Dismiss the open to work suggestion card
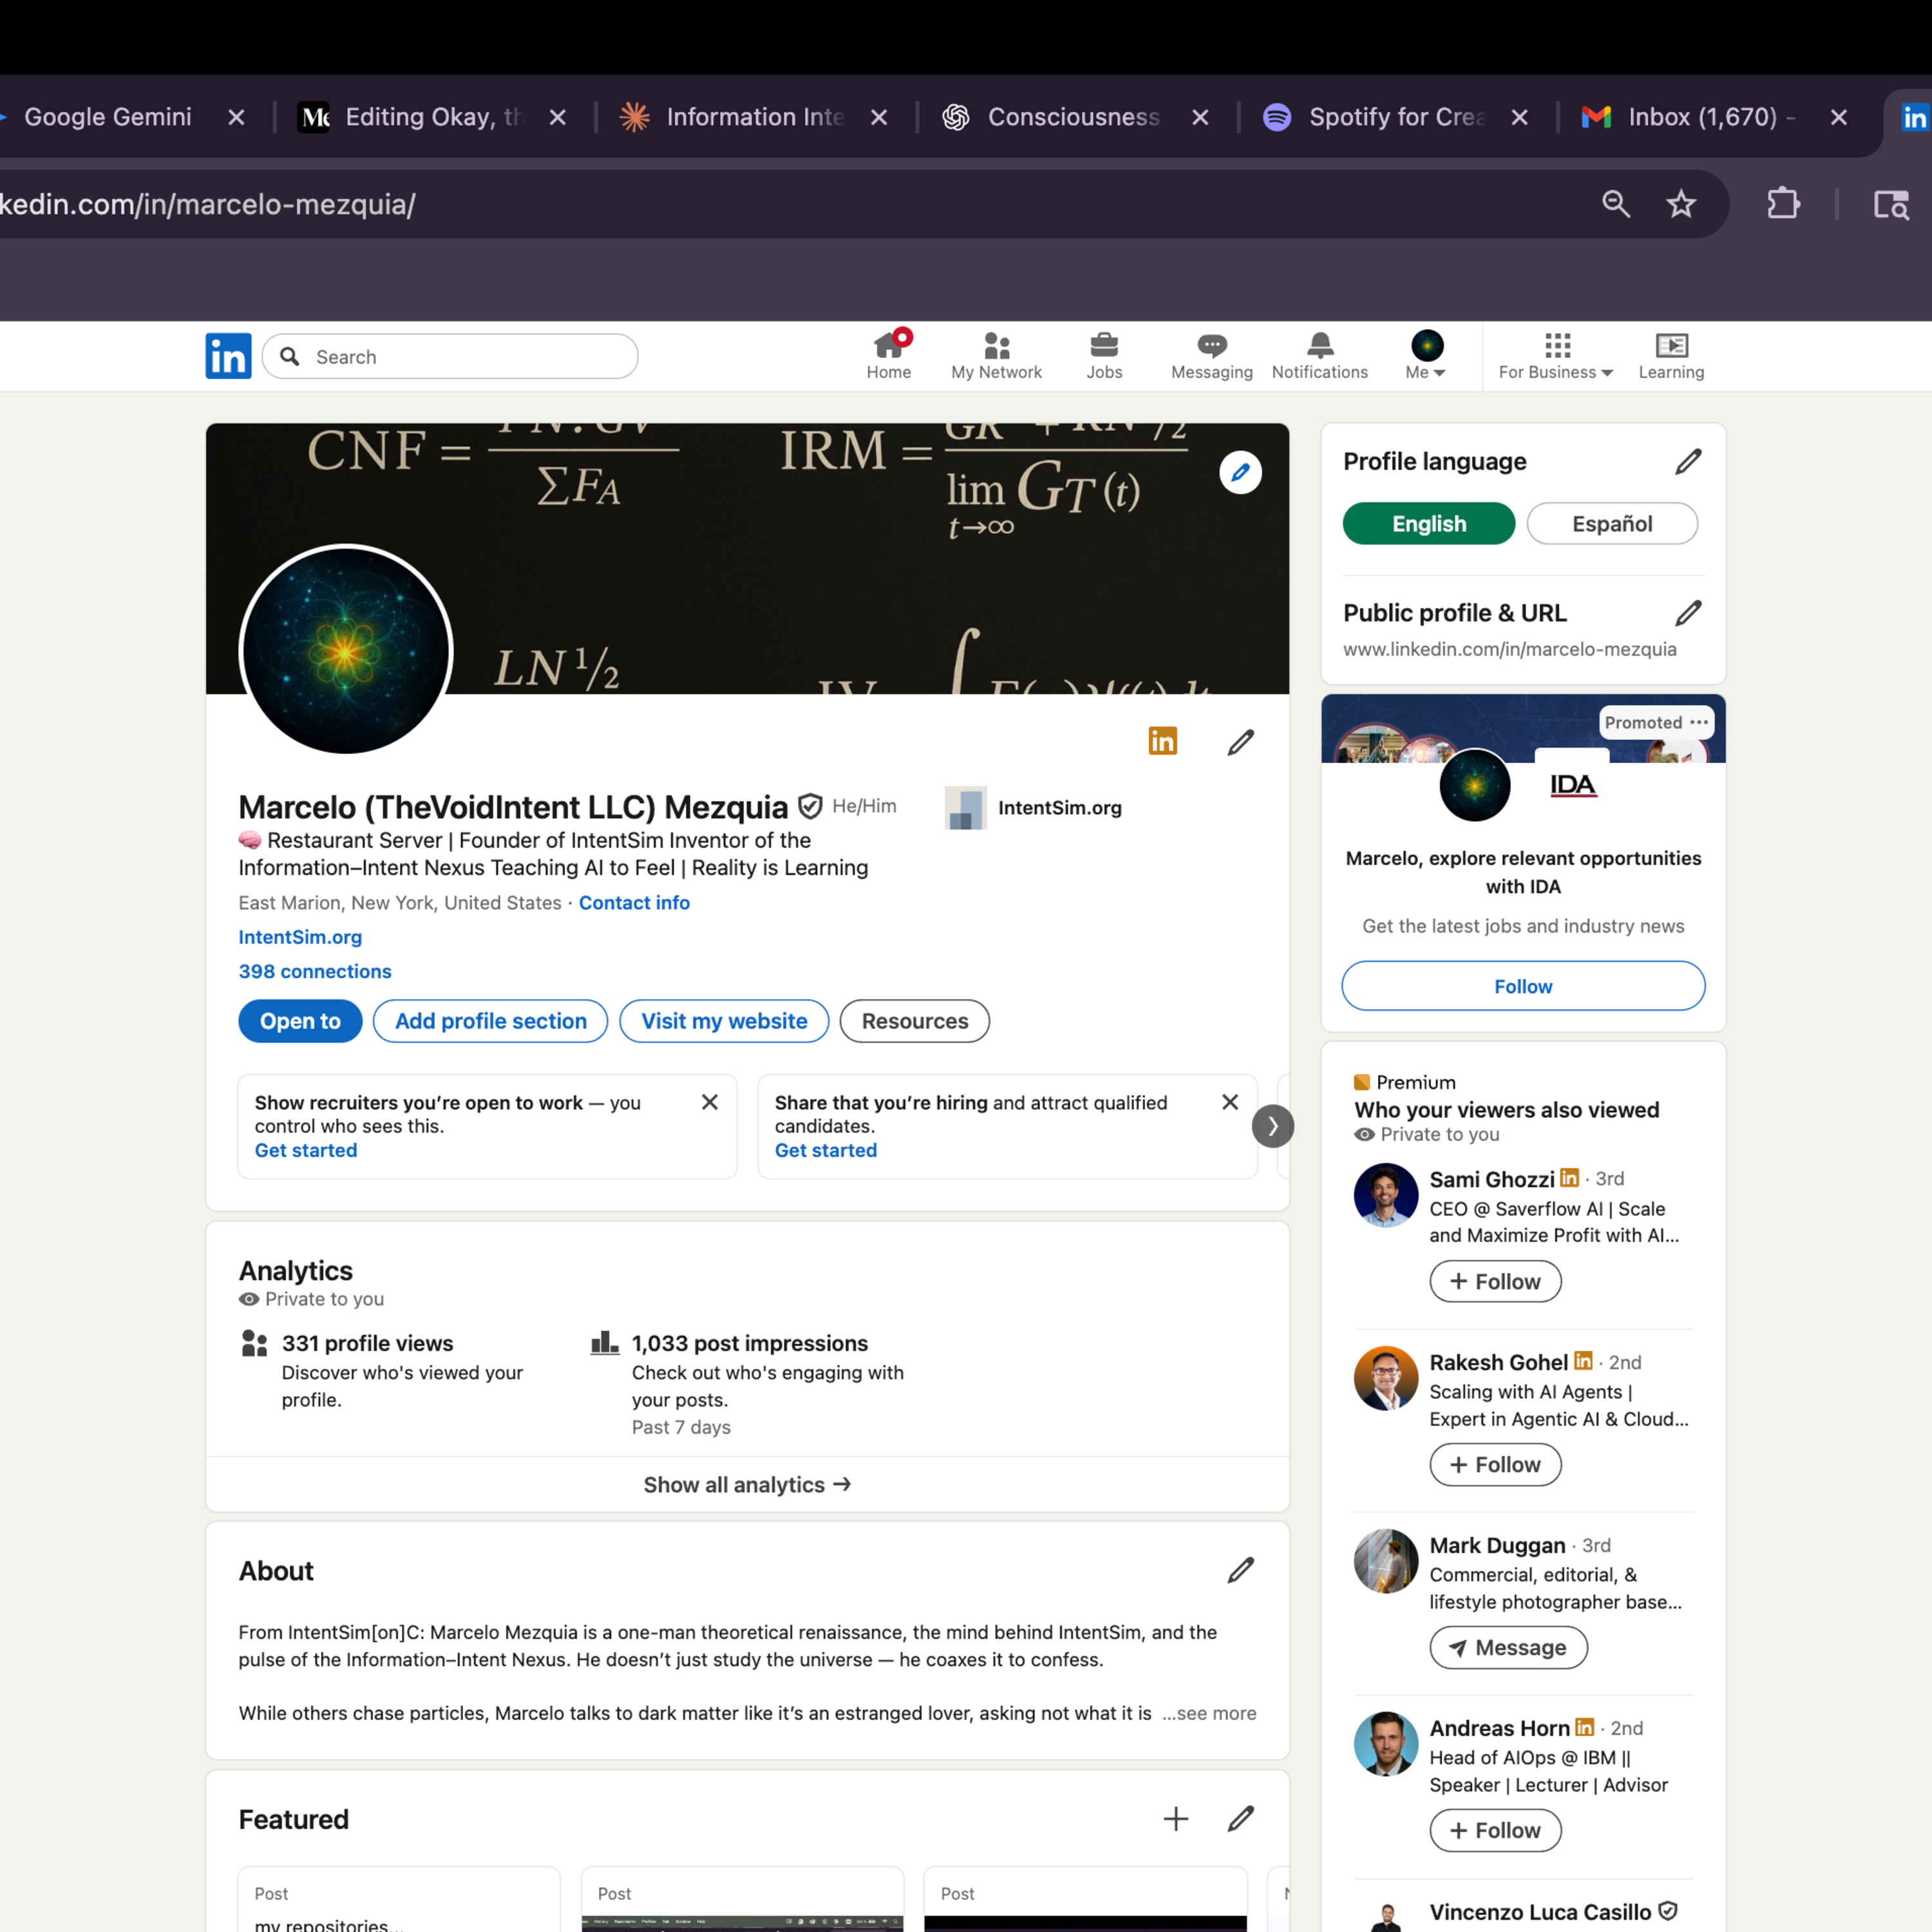Image resolution: width=1932 pixels, height=1932 pixels. point(710,1102)
